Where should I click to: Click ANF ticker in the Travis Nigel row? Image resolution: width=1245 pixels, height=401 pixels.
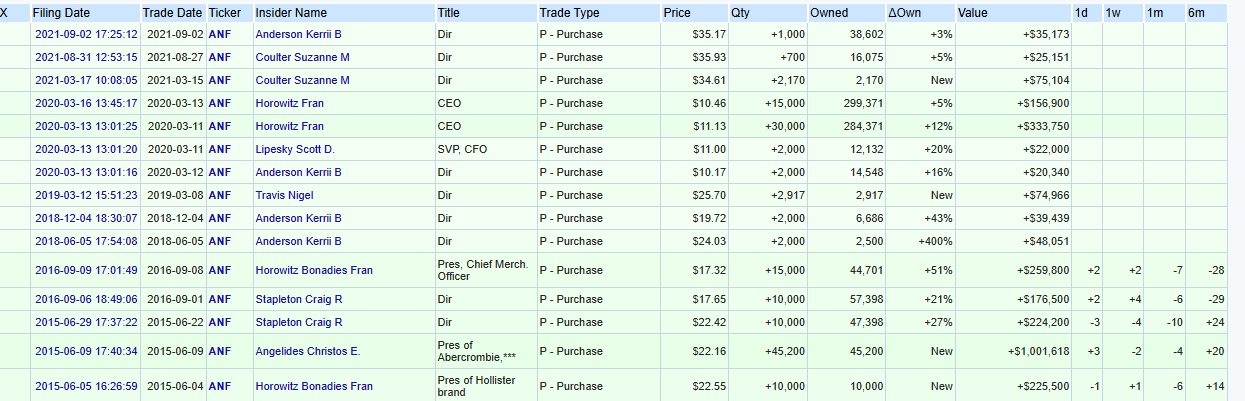[219, 195]
